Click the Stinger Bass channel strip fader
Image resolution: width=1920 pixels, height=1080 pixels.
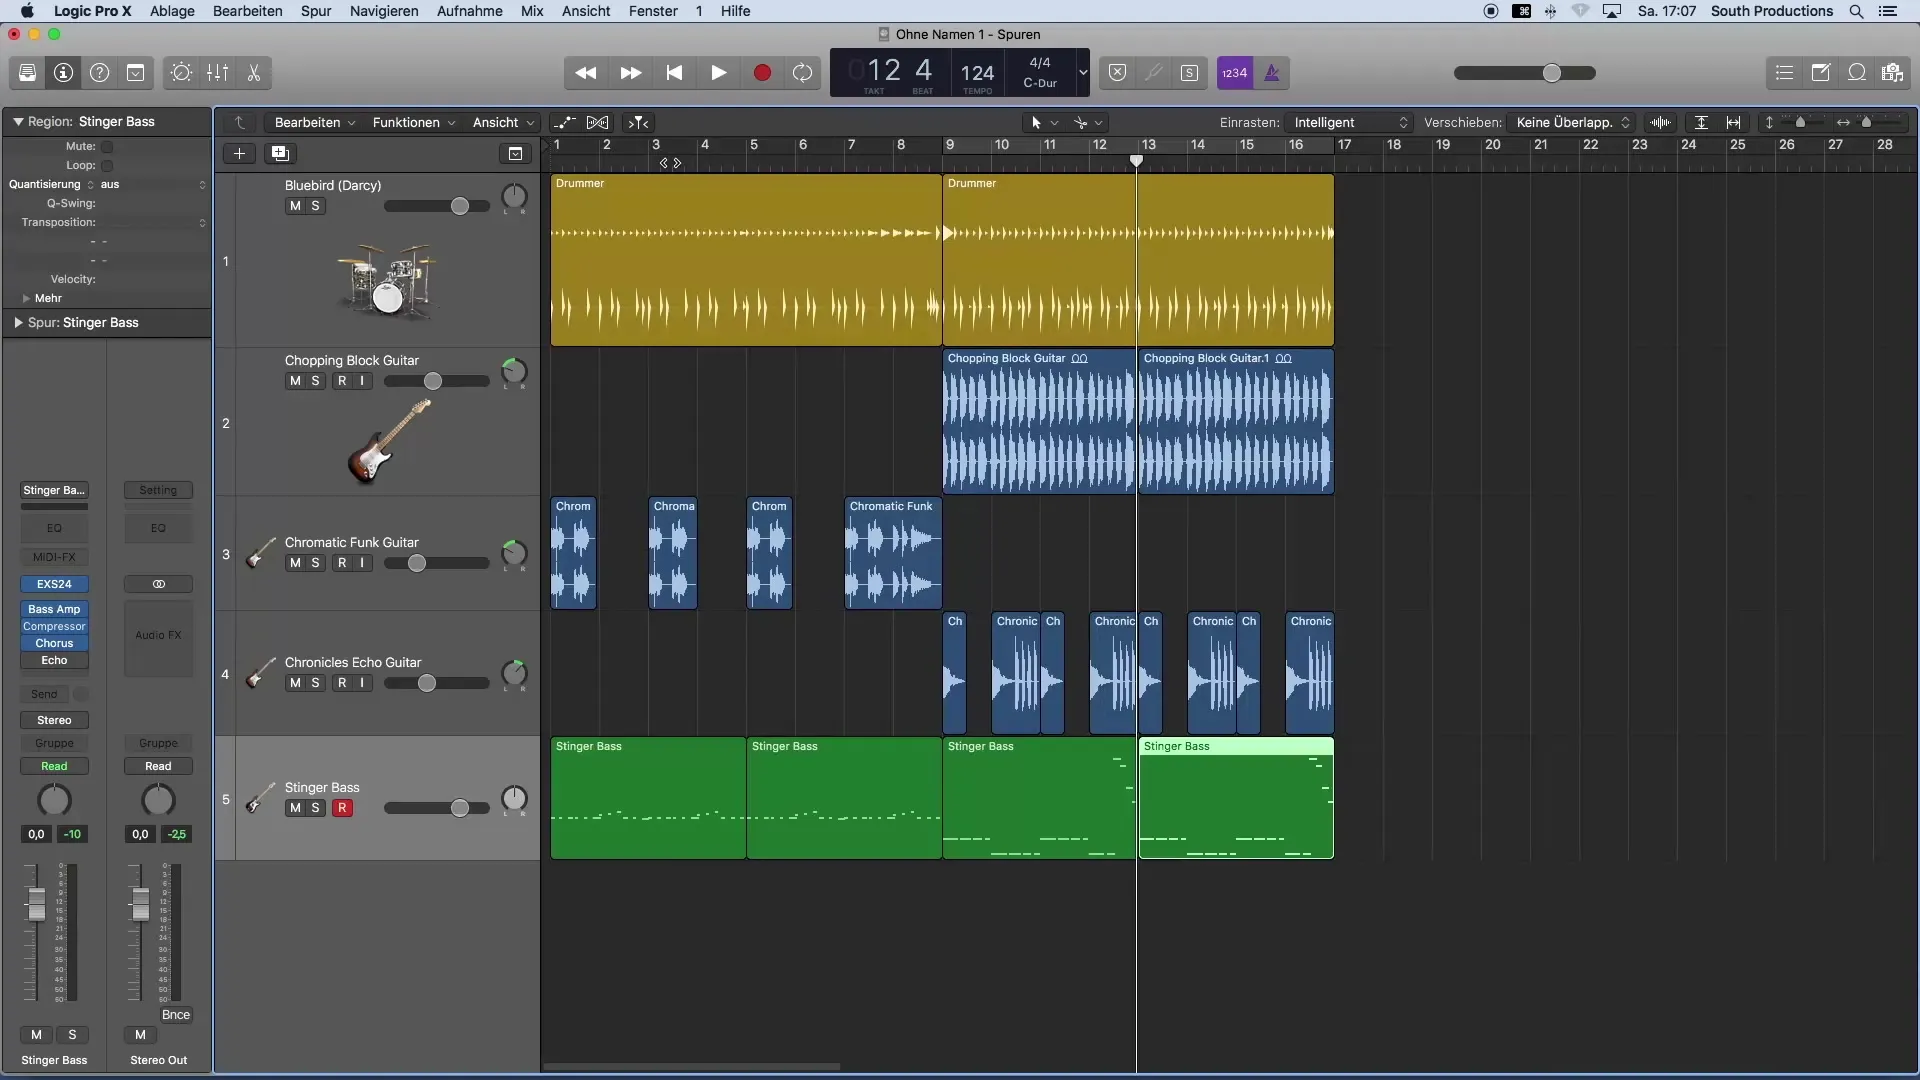click(x=37, y=904)
